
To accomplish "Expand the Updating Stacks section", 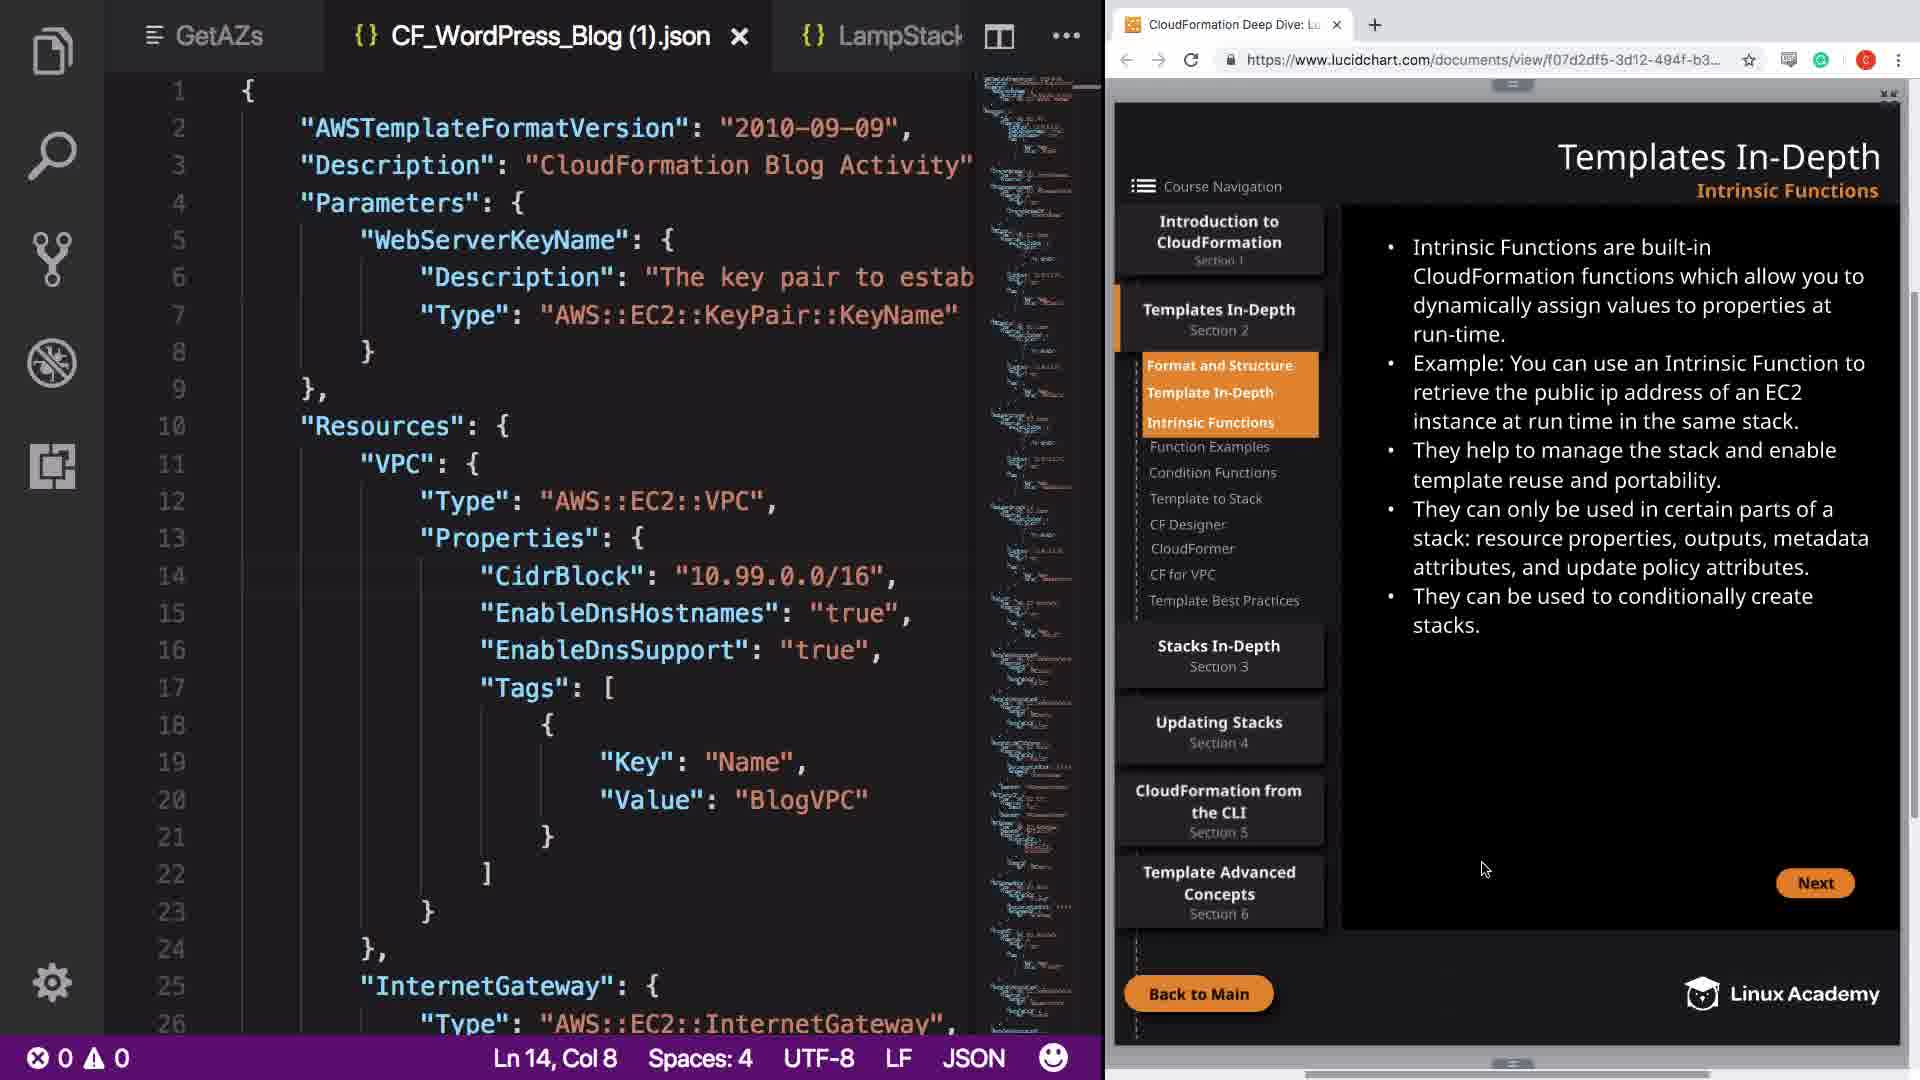I will [x=1219, y=731].
